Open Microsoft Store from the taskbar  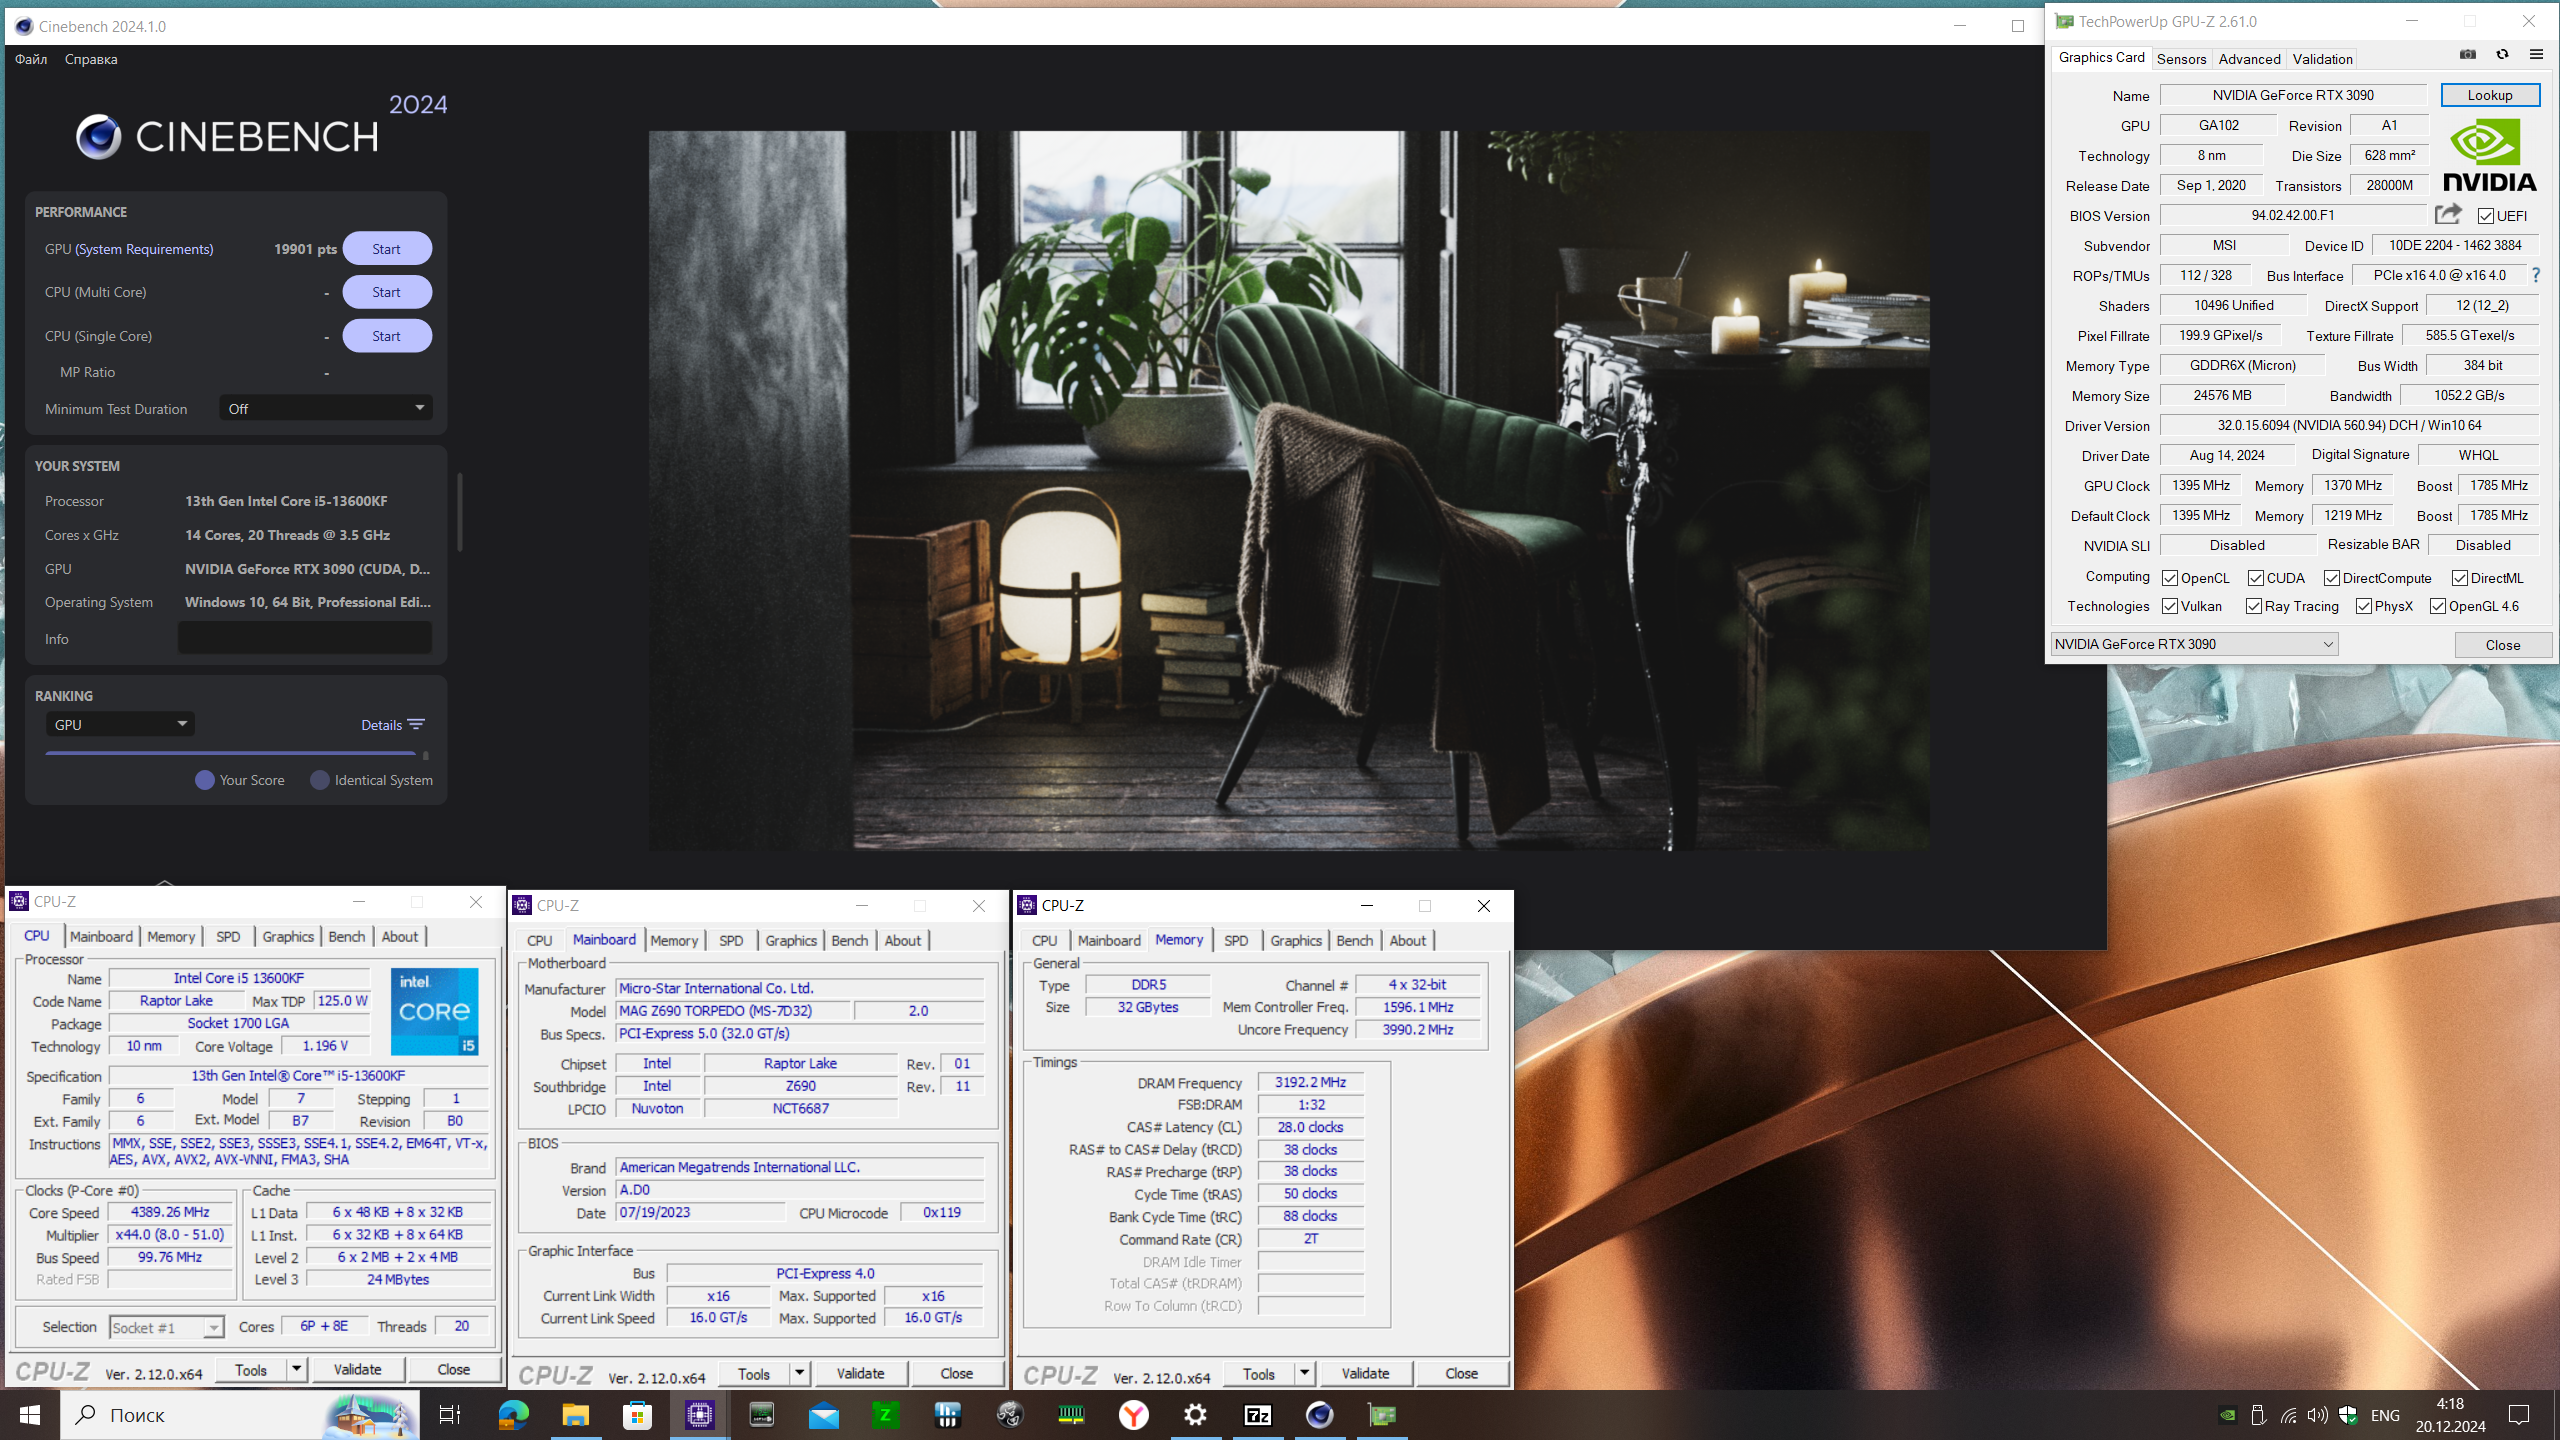637,1415
